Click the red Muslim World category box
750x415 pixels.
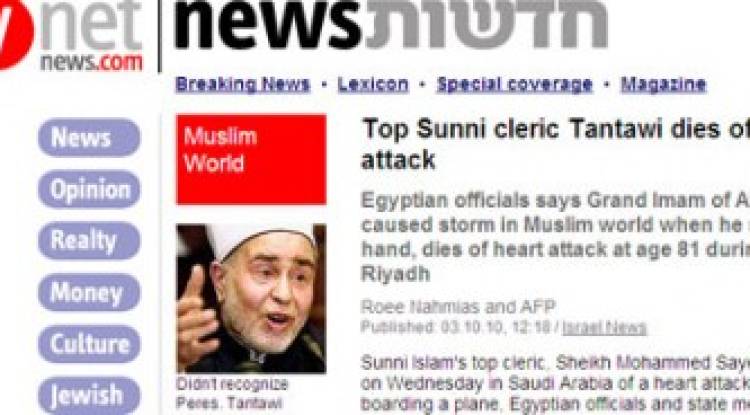(251, 159)
